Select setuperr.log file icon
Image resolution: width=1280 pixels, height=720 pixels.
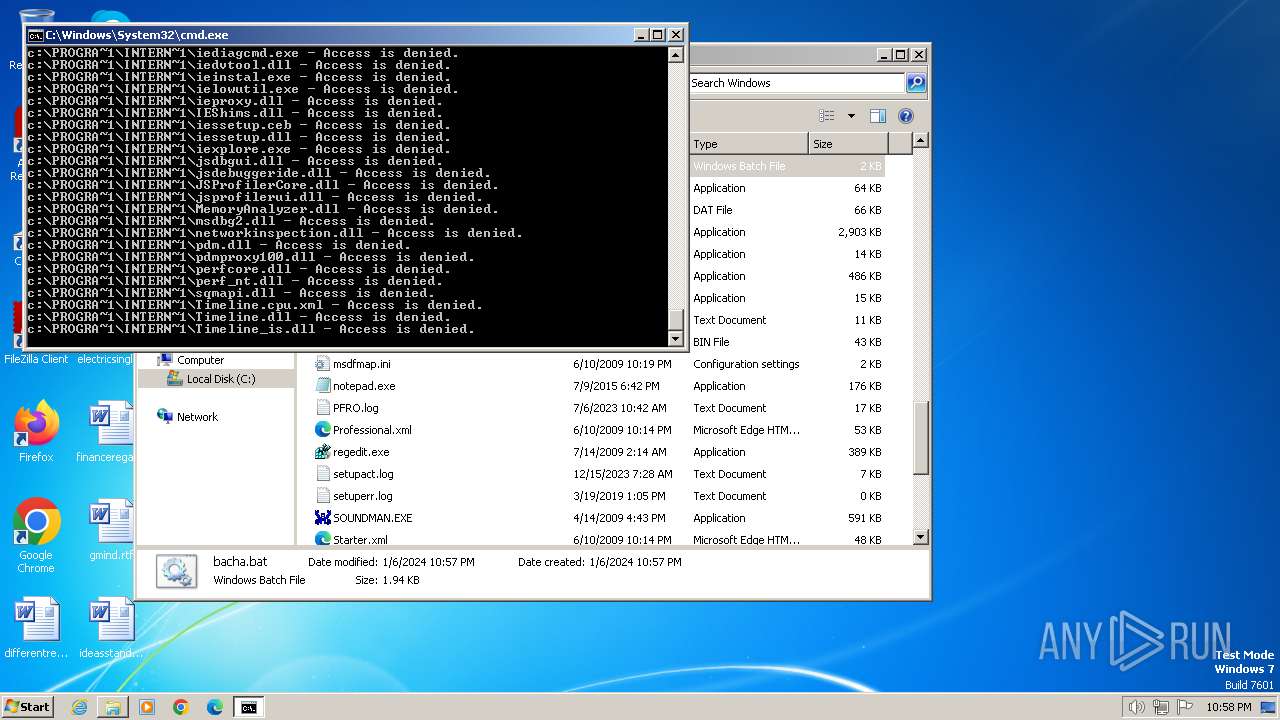[322, 496]
